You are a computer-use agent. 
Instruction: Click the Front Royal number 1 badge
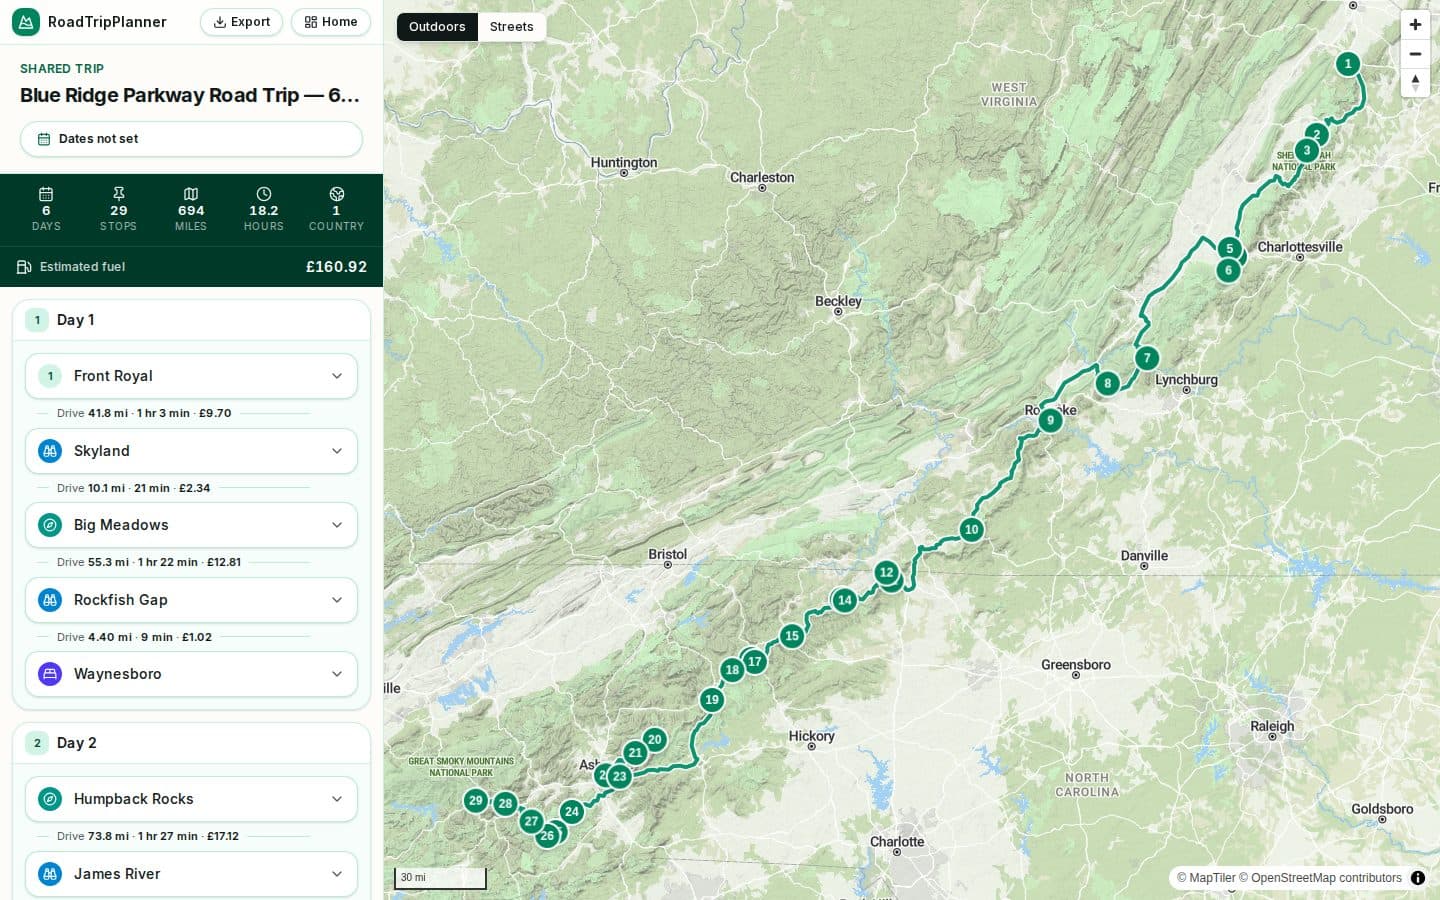pos(50,376)
